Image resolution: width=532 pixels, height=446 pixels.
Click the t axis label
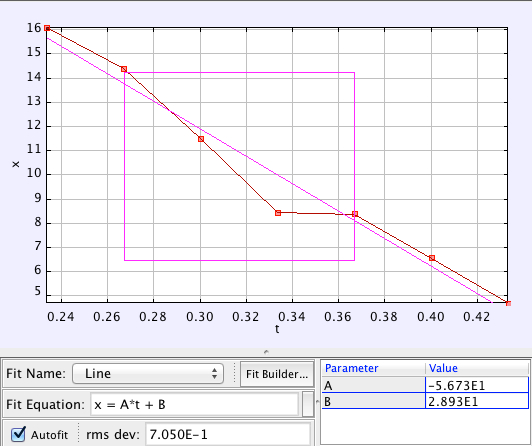(x=277, y=329)
